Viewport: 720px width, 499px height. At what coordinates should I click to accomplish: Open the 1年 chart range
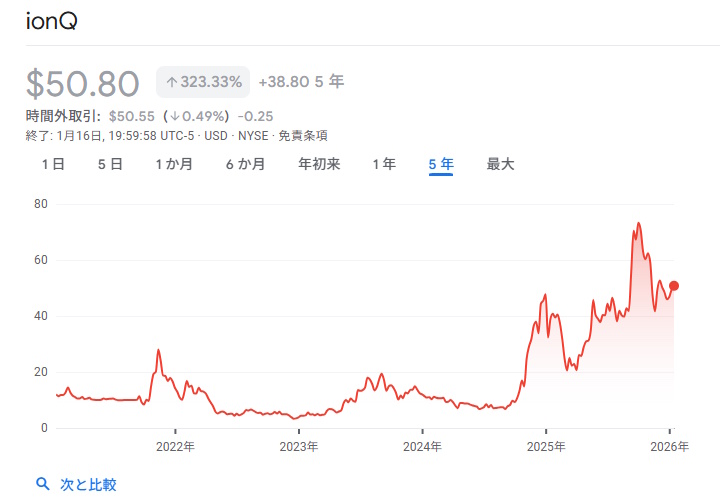tap(384, 164)
